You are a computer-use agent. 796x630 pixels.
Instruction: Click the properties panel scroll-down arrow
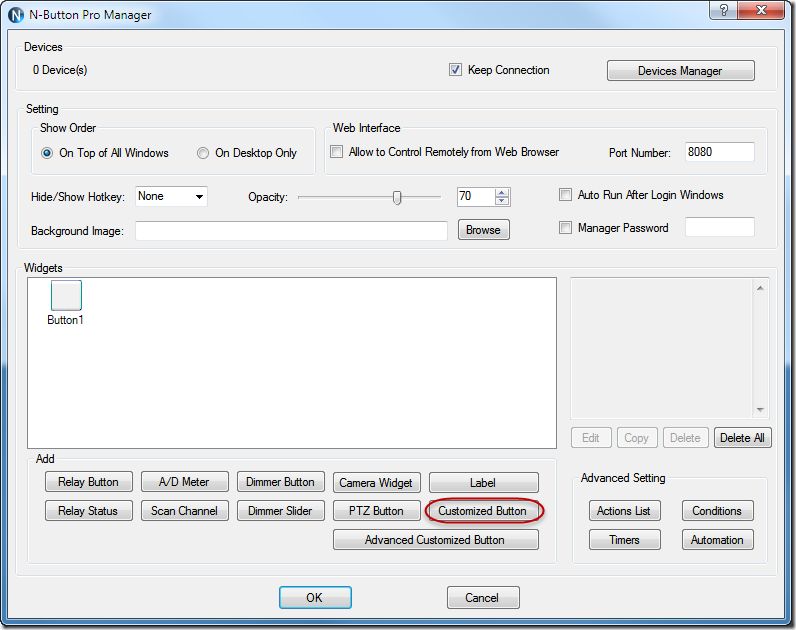(x=760, y=410)
